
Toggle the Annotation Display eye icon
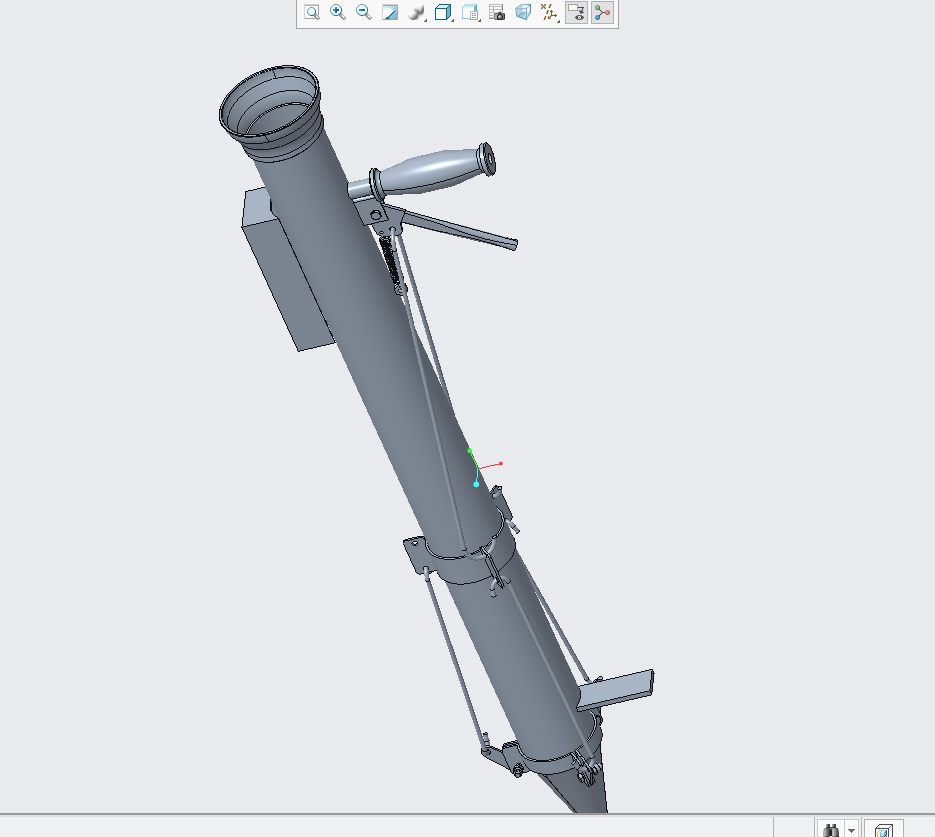[x=576, y=13]
